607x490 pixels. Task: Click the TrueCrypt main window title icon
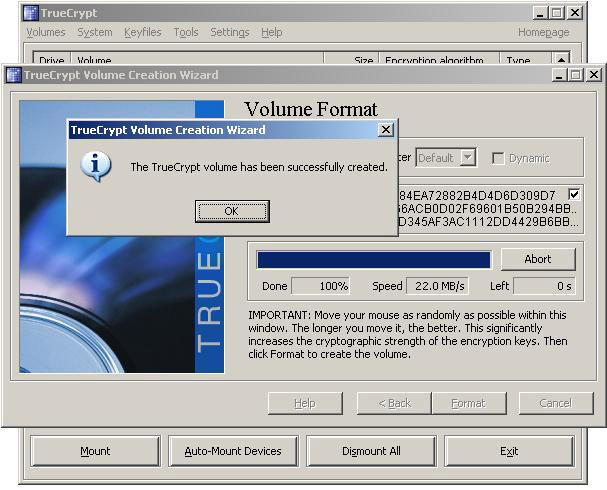31,13
